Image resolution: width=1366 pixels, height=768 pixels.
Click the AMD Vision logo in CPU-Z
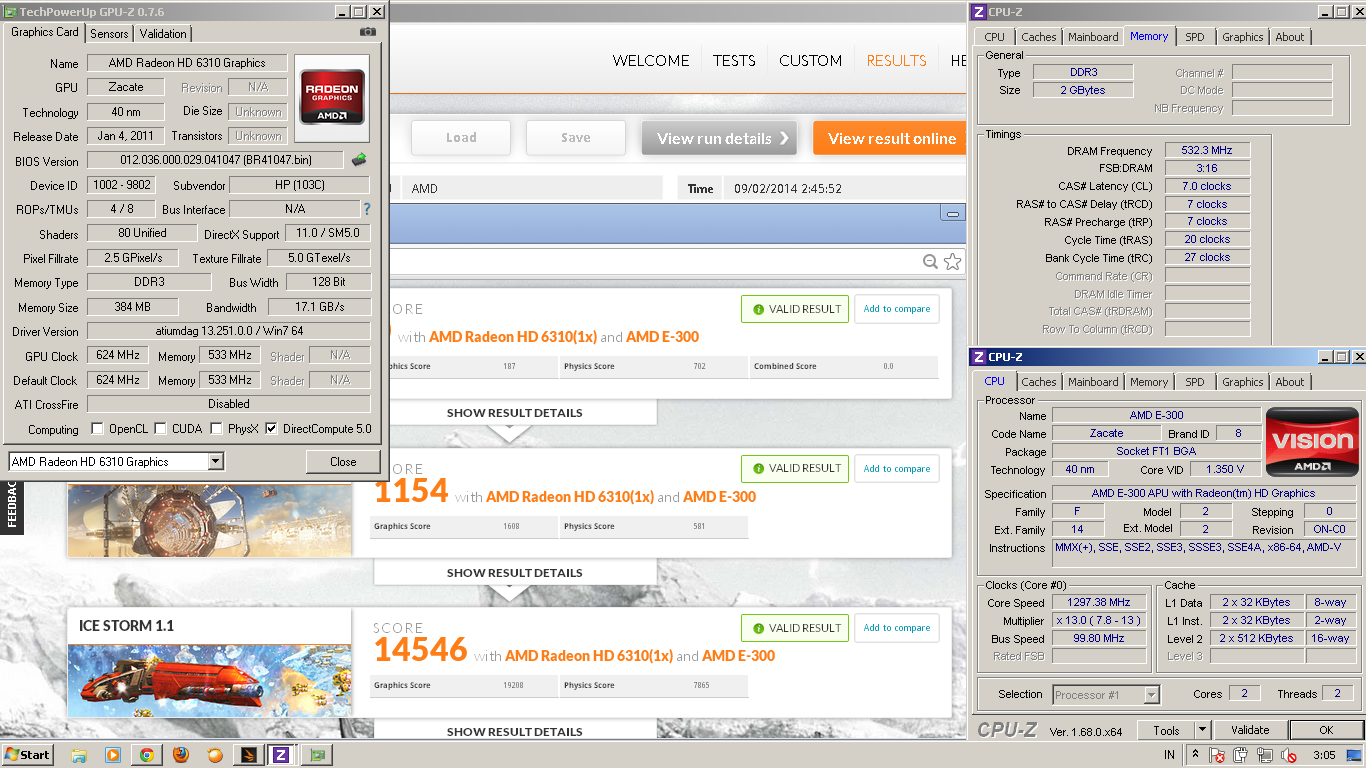1311,442
